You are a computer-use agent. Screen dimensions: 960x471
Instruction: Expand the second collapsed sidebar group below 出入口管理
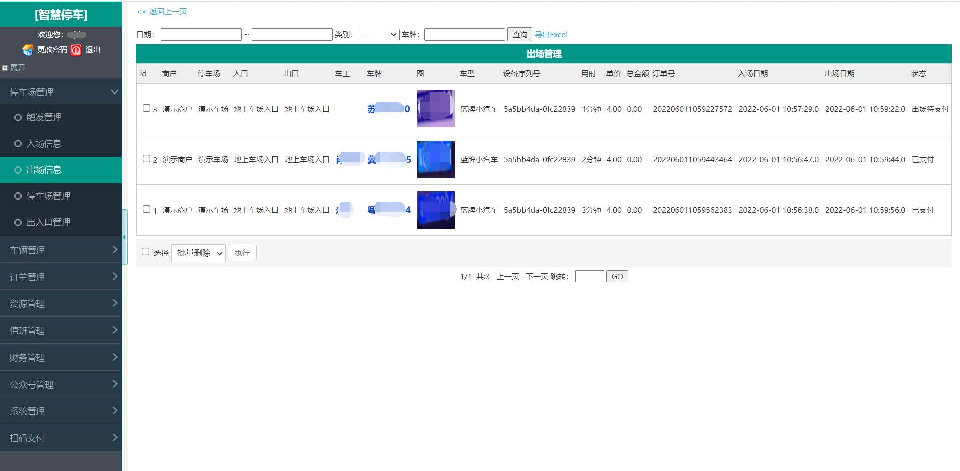coord(61,277)
